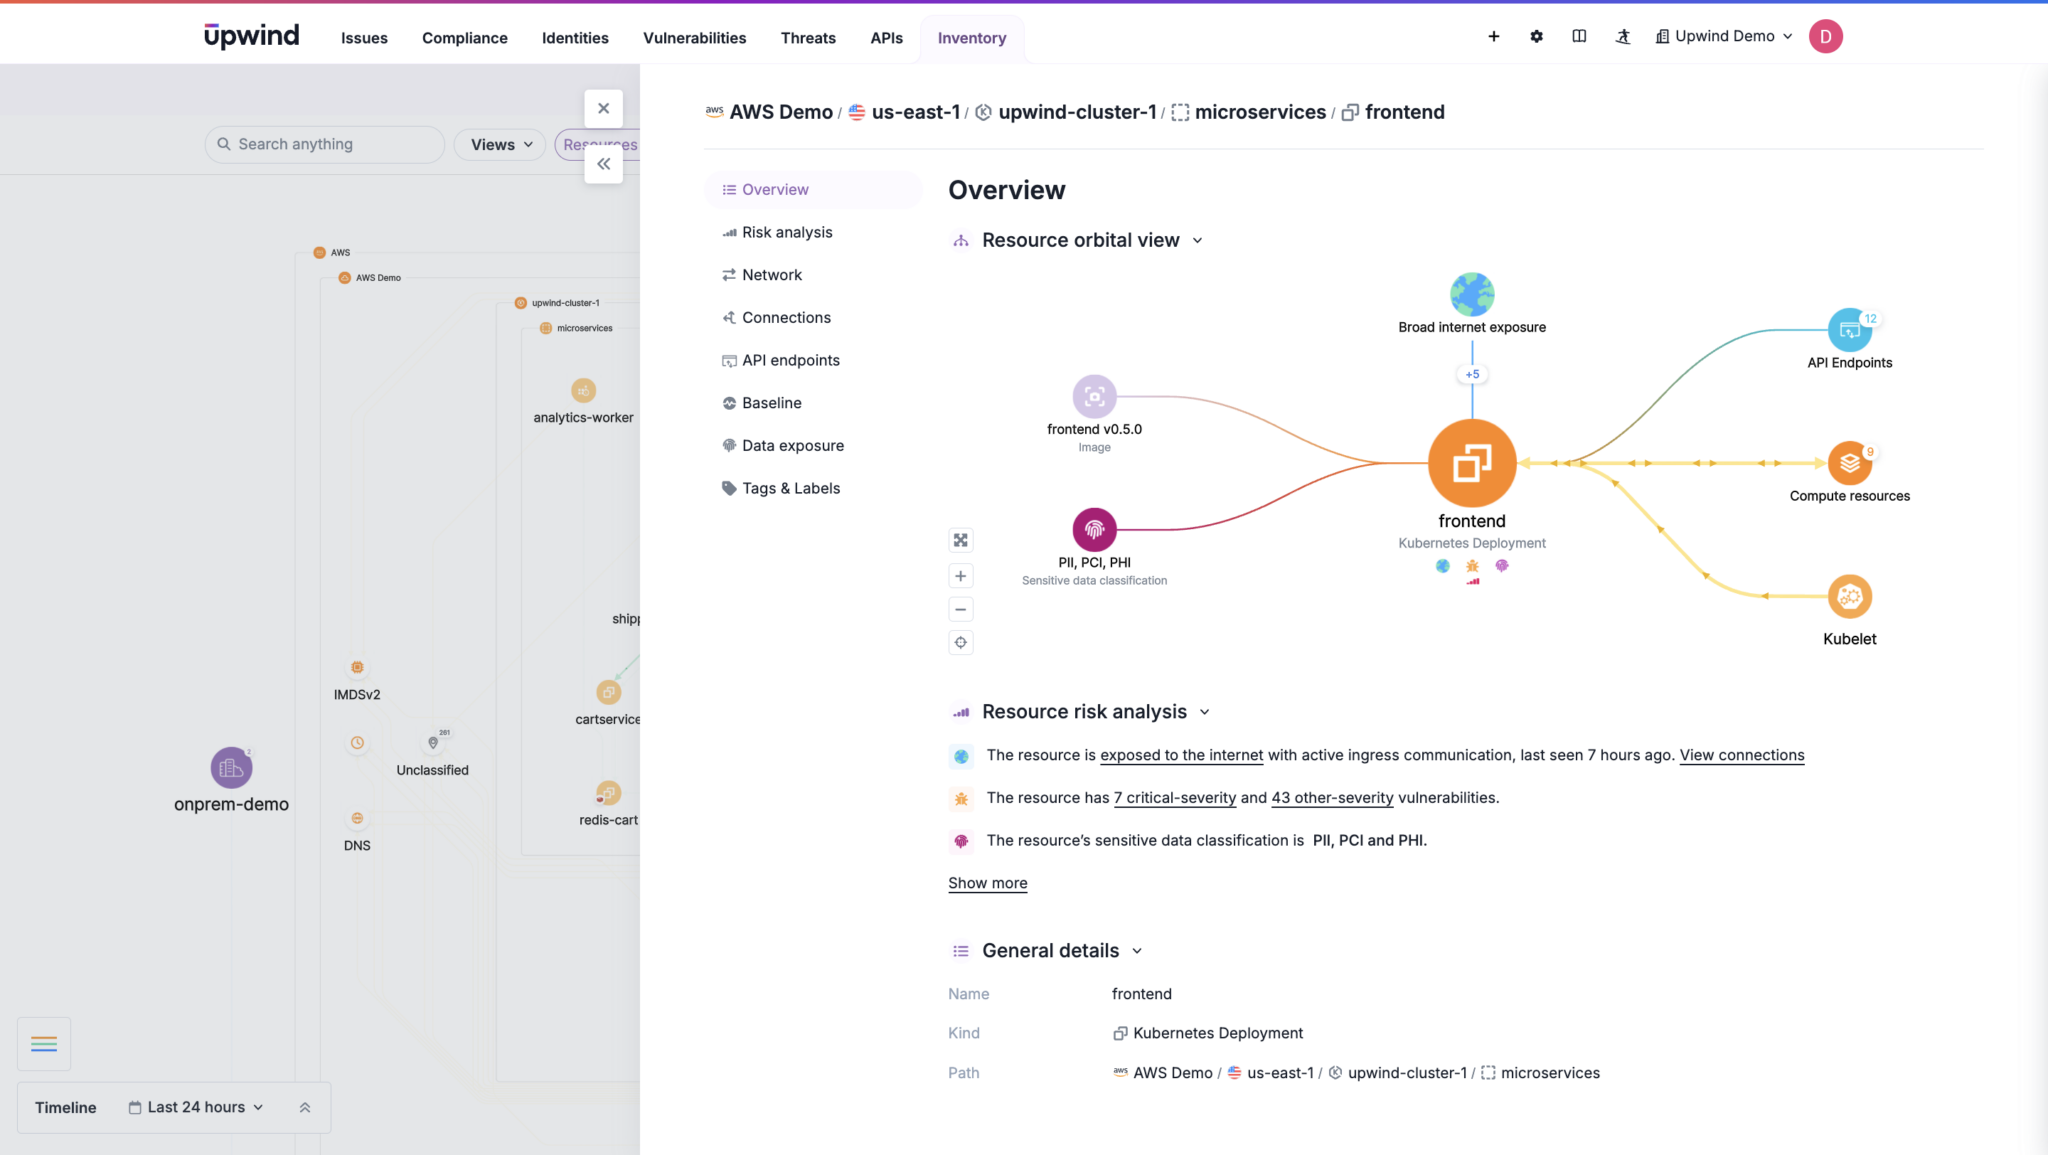Viewport: 2048px width, 1155px height.
Task: Open the settings gear in the top bar
Action: tap(1536, 36)
